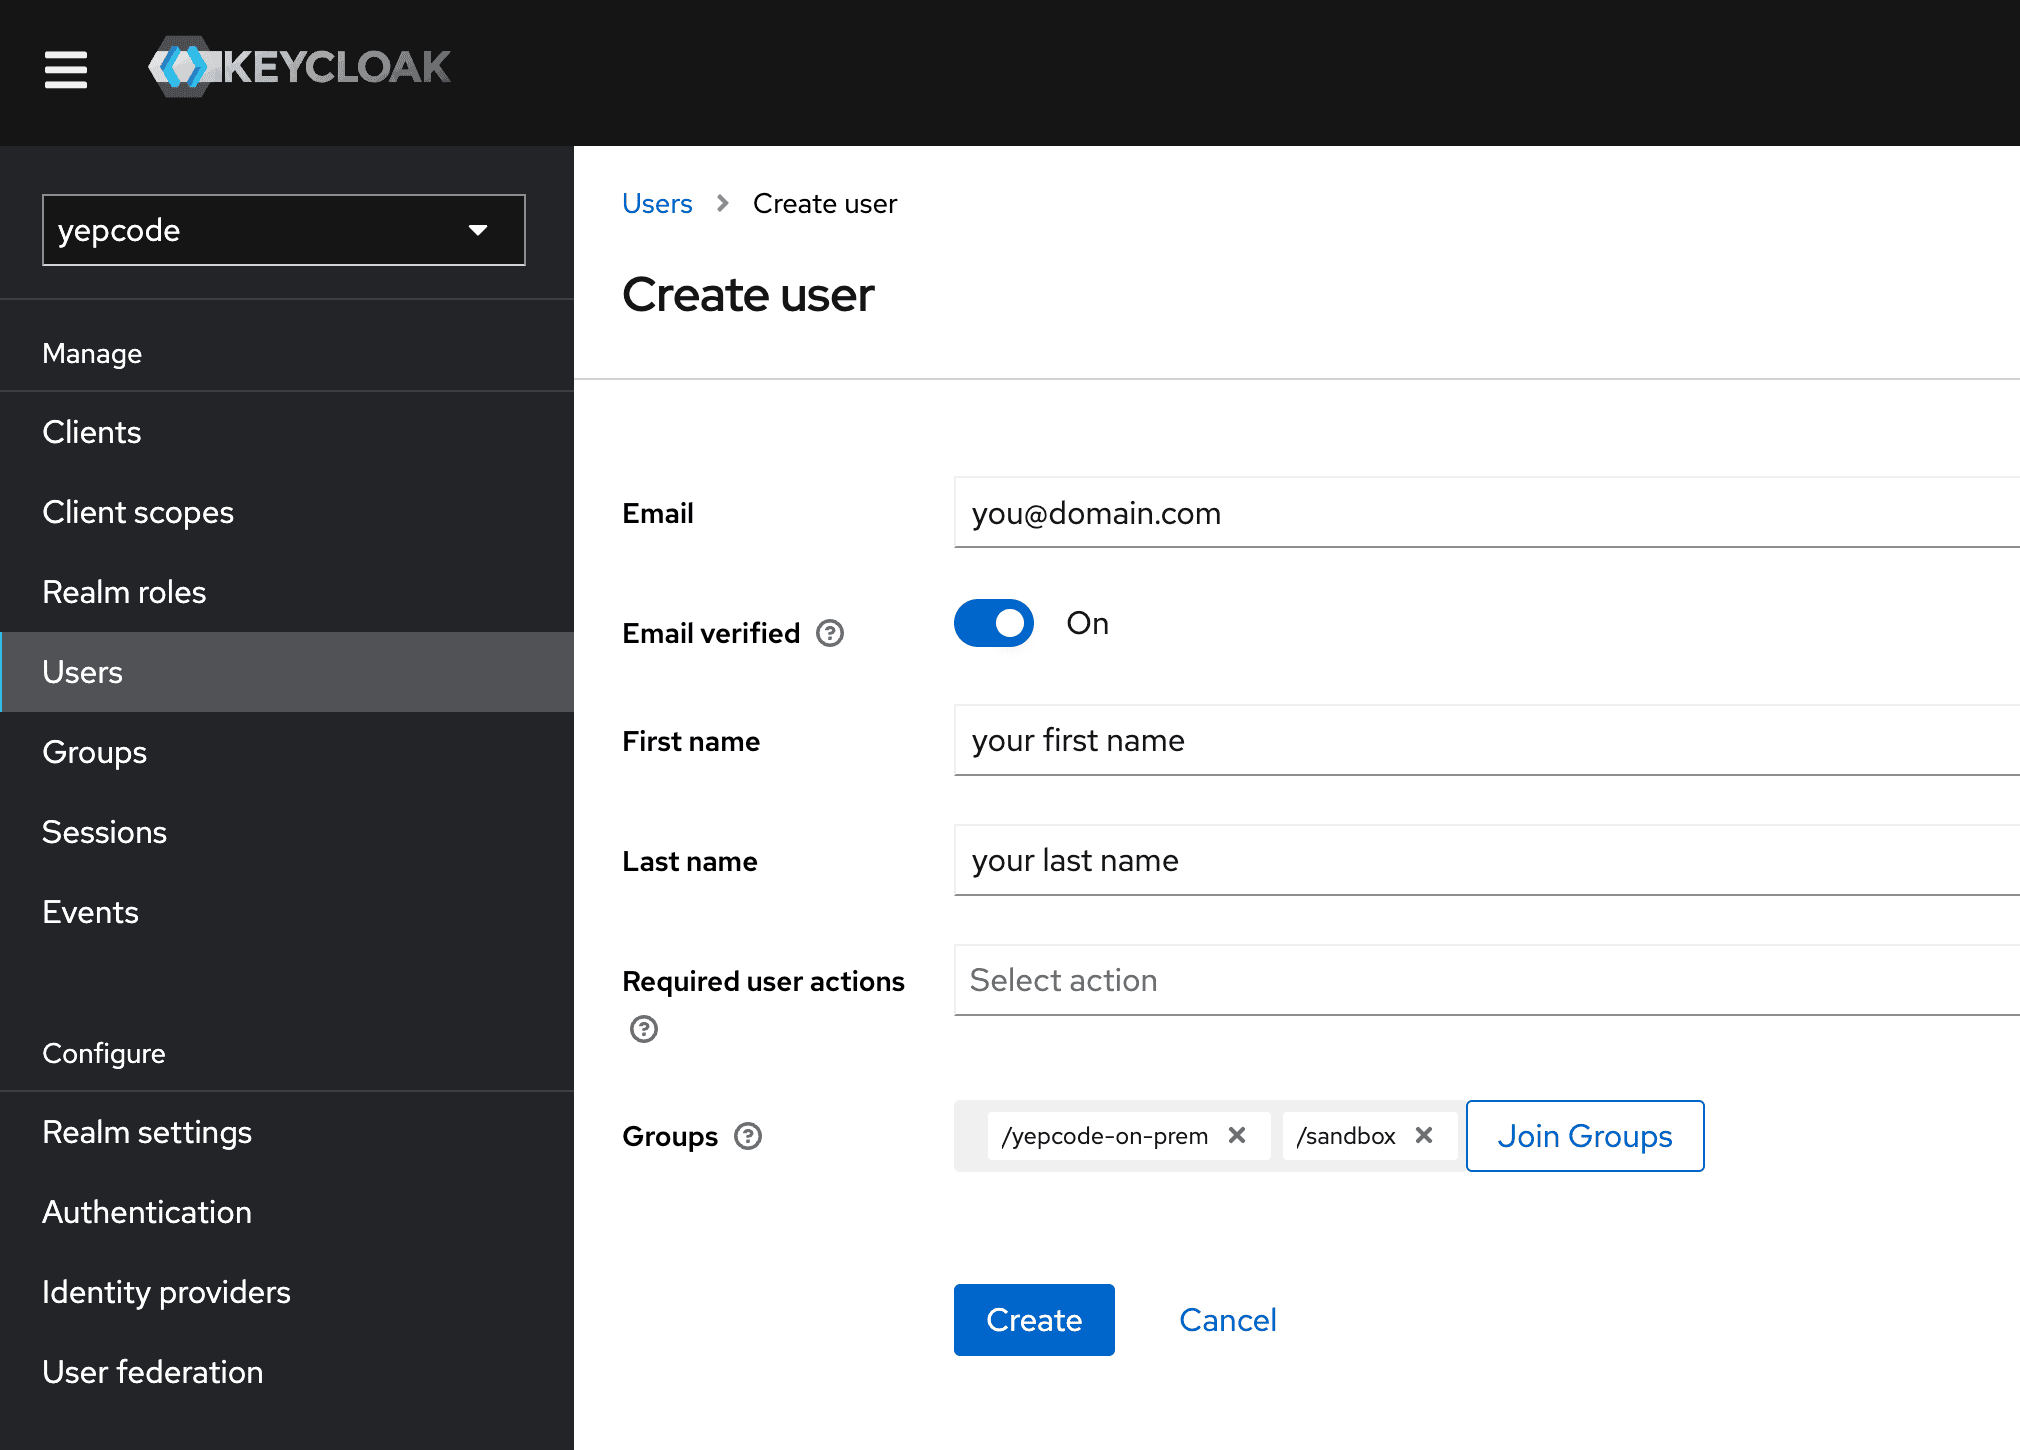Open Realm settings page

click(x=147, y=1132)
